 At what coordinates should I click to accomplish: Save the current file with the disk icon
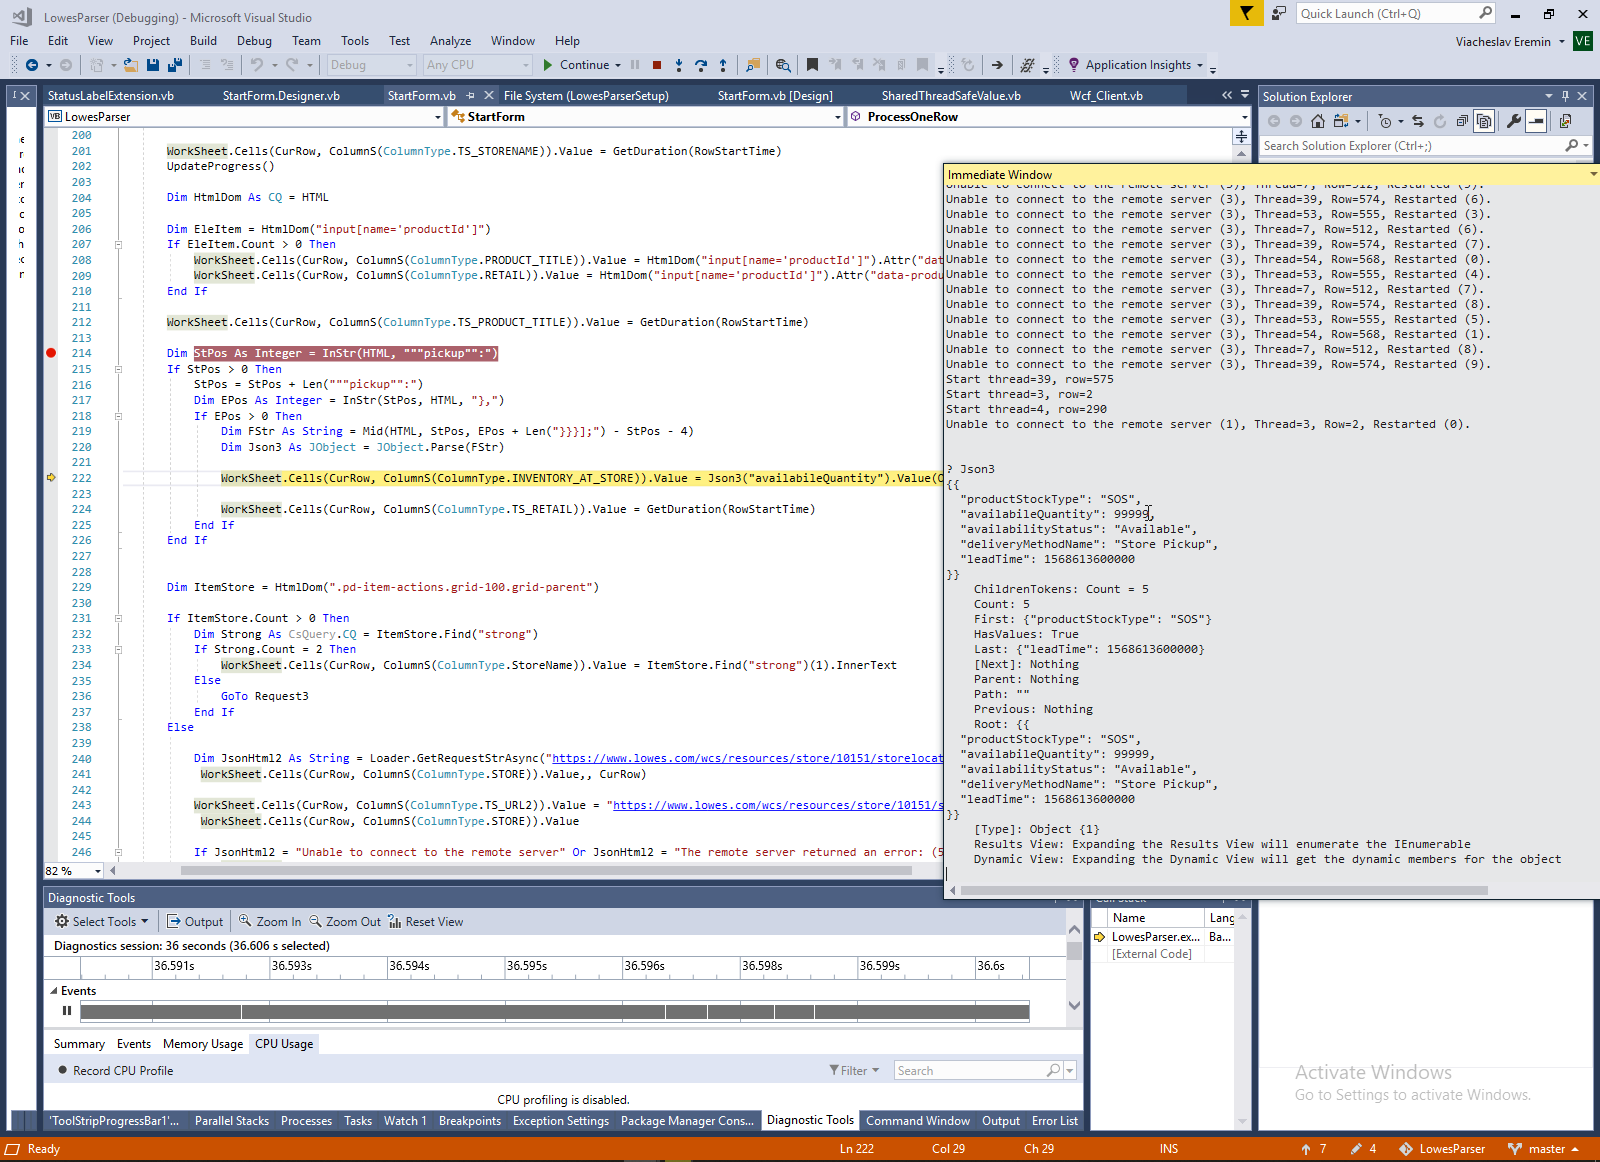click(x=153, y=65)
